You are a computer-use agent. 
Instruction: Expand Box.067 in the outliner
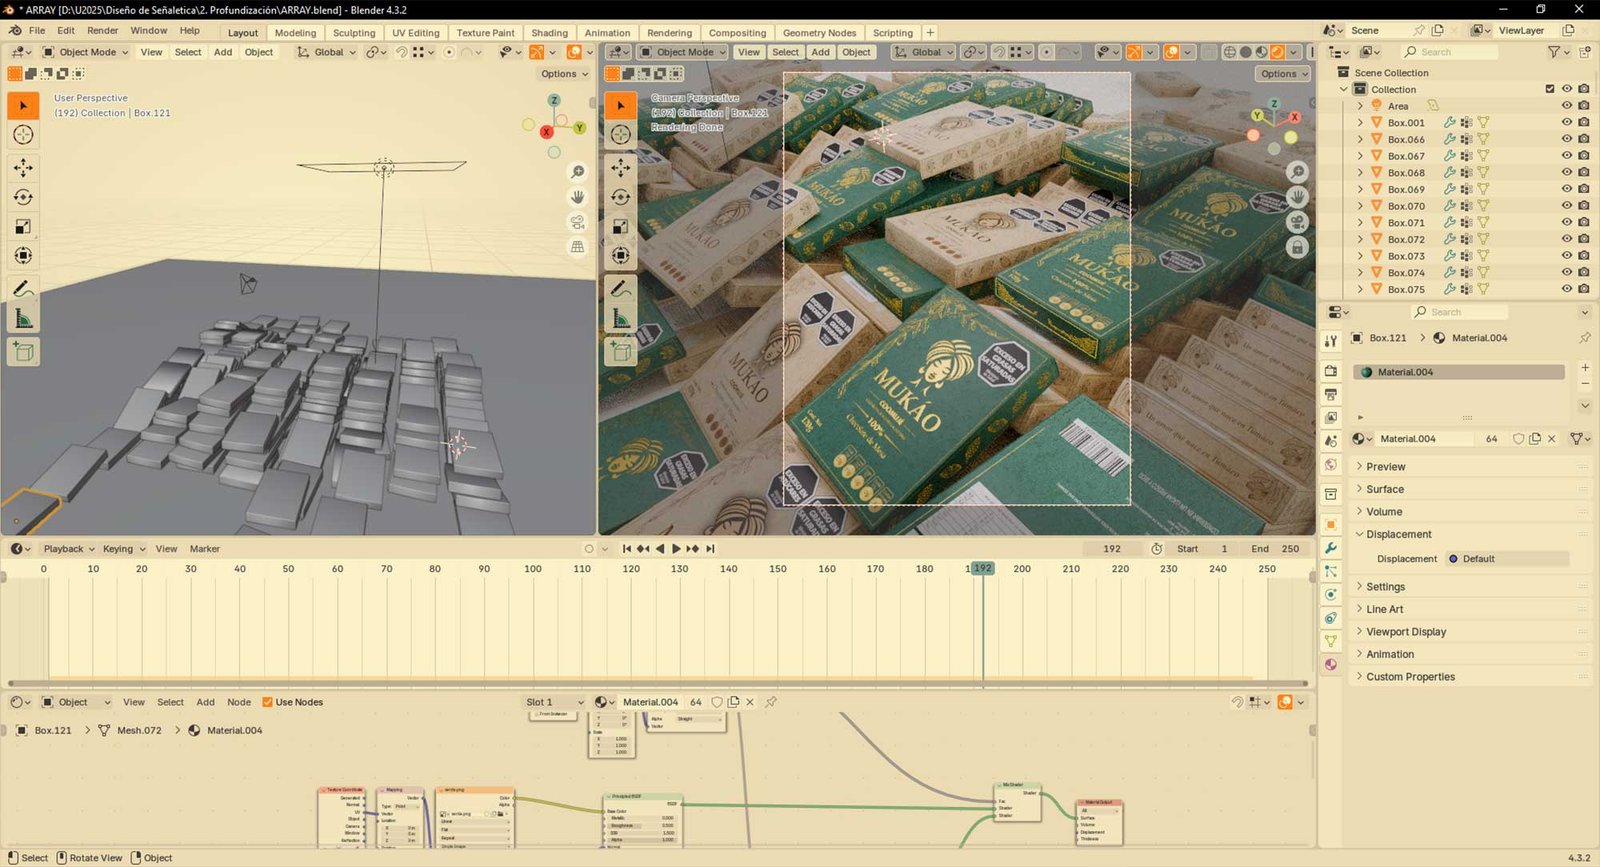pyautogui.click(x=1360, y=156)
